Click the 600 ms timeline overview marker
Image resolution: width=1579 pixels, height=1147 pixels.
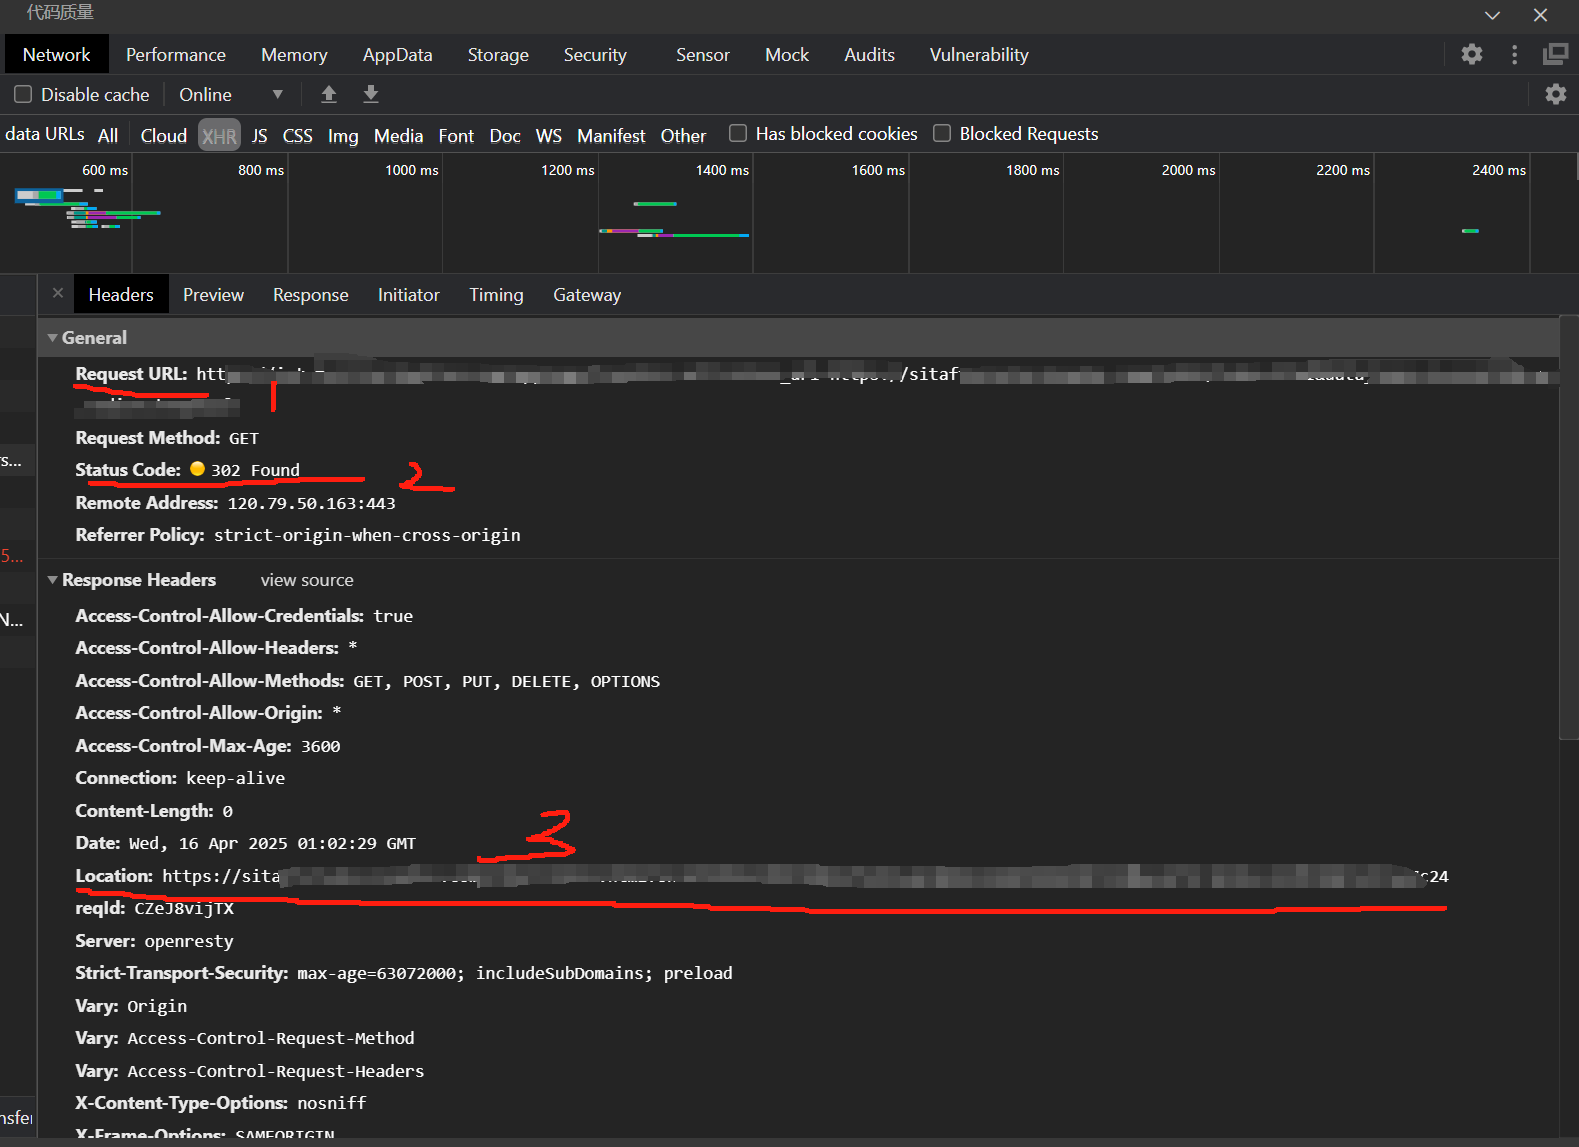point(105,170)
